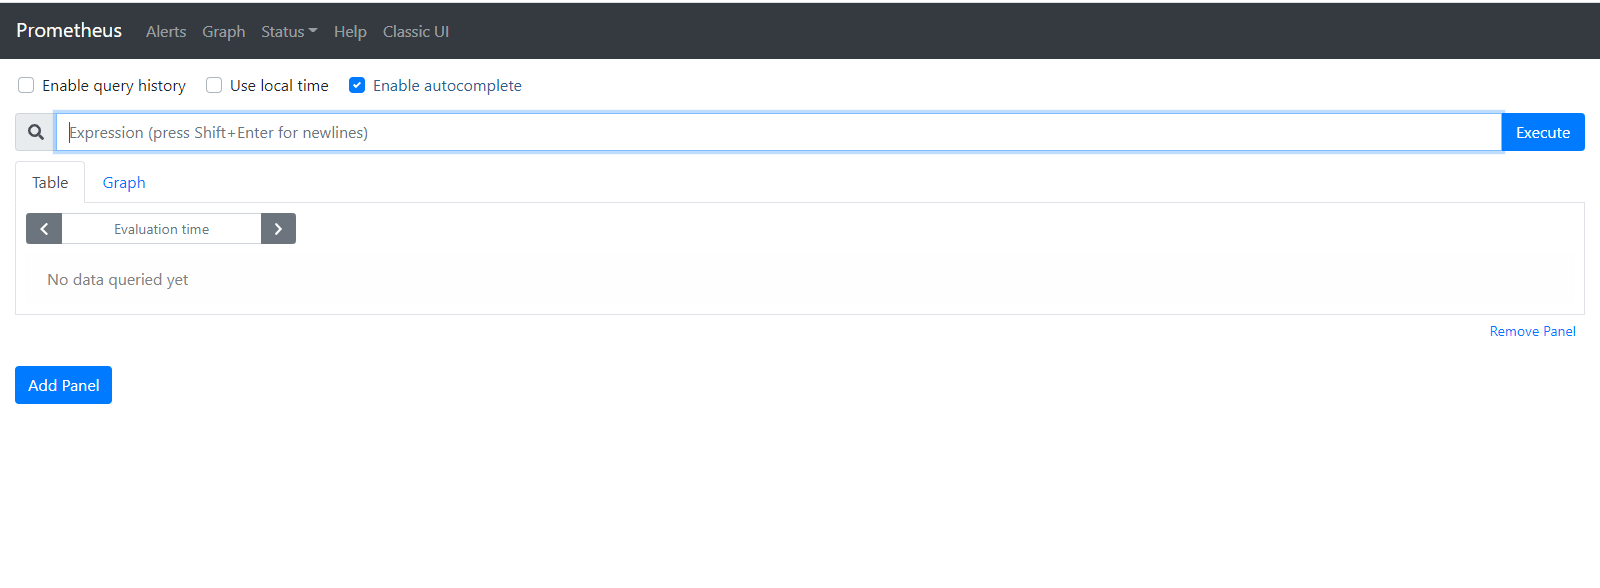
Task: Switch to the Graph panel tab
Action: click(124, 183)
